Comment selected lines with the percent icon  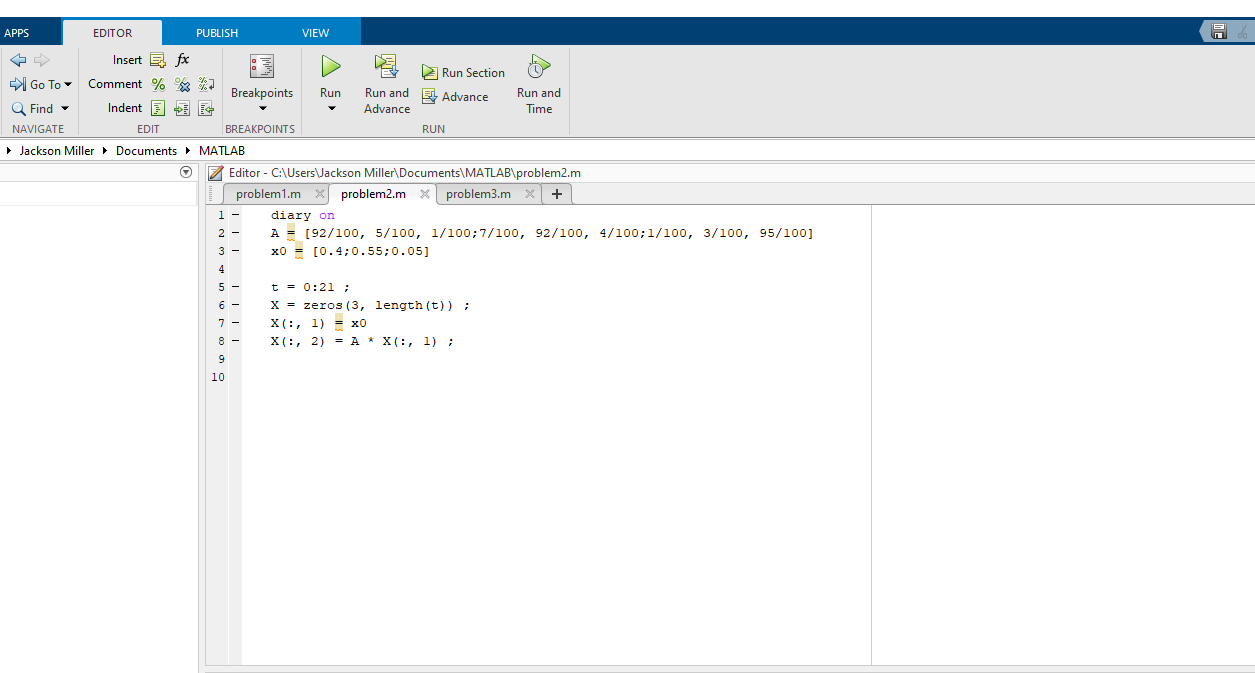[x=158, y=84]
